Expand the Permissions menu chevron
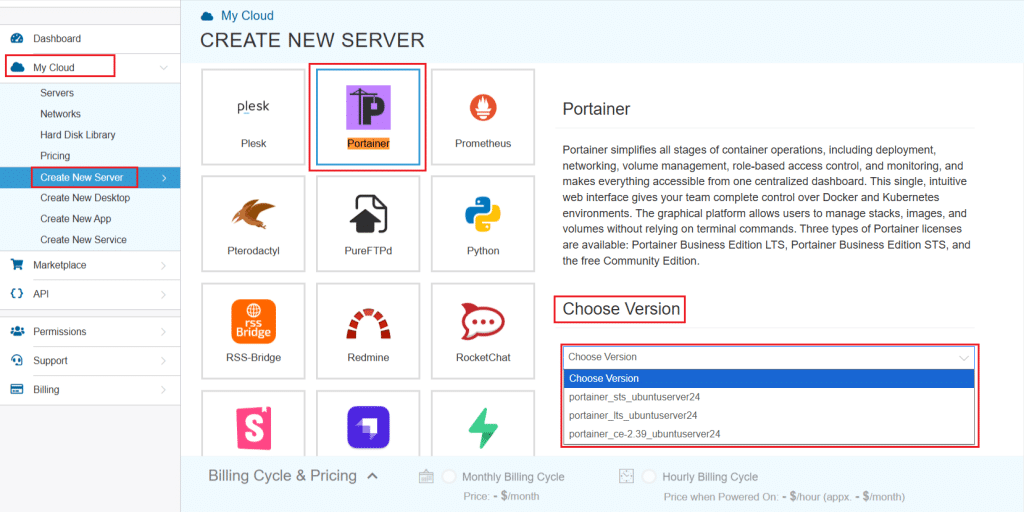The width and height of the screenshot is (1024, 512). point(163,332)
